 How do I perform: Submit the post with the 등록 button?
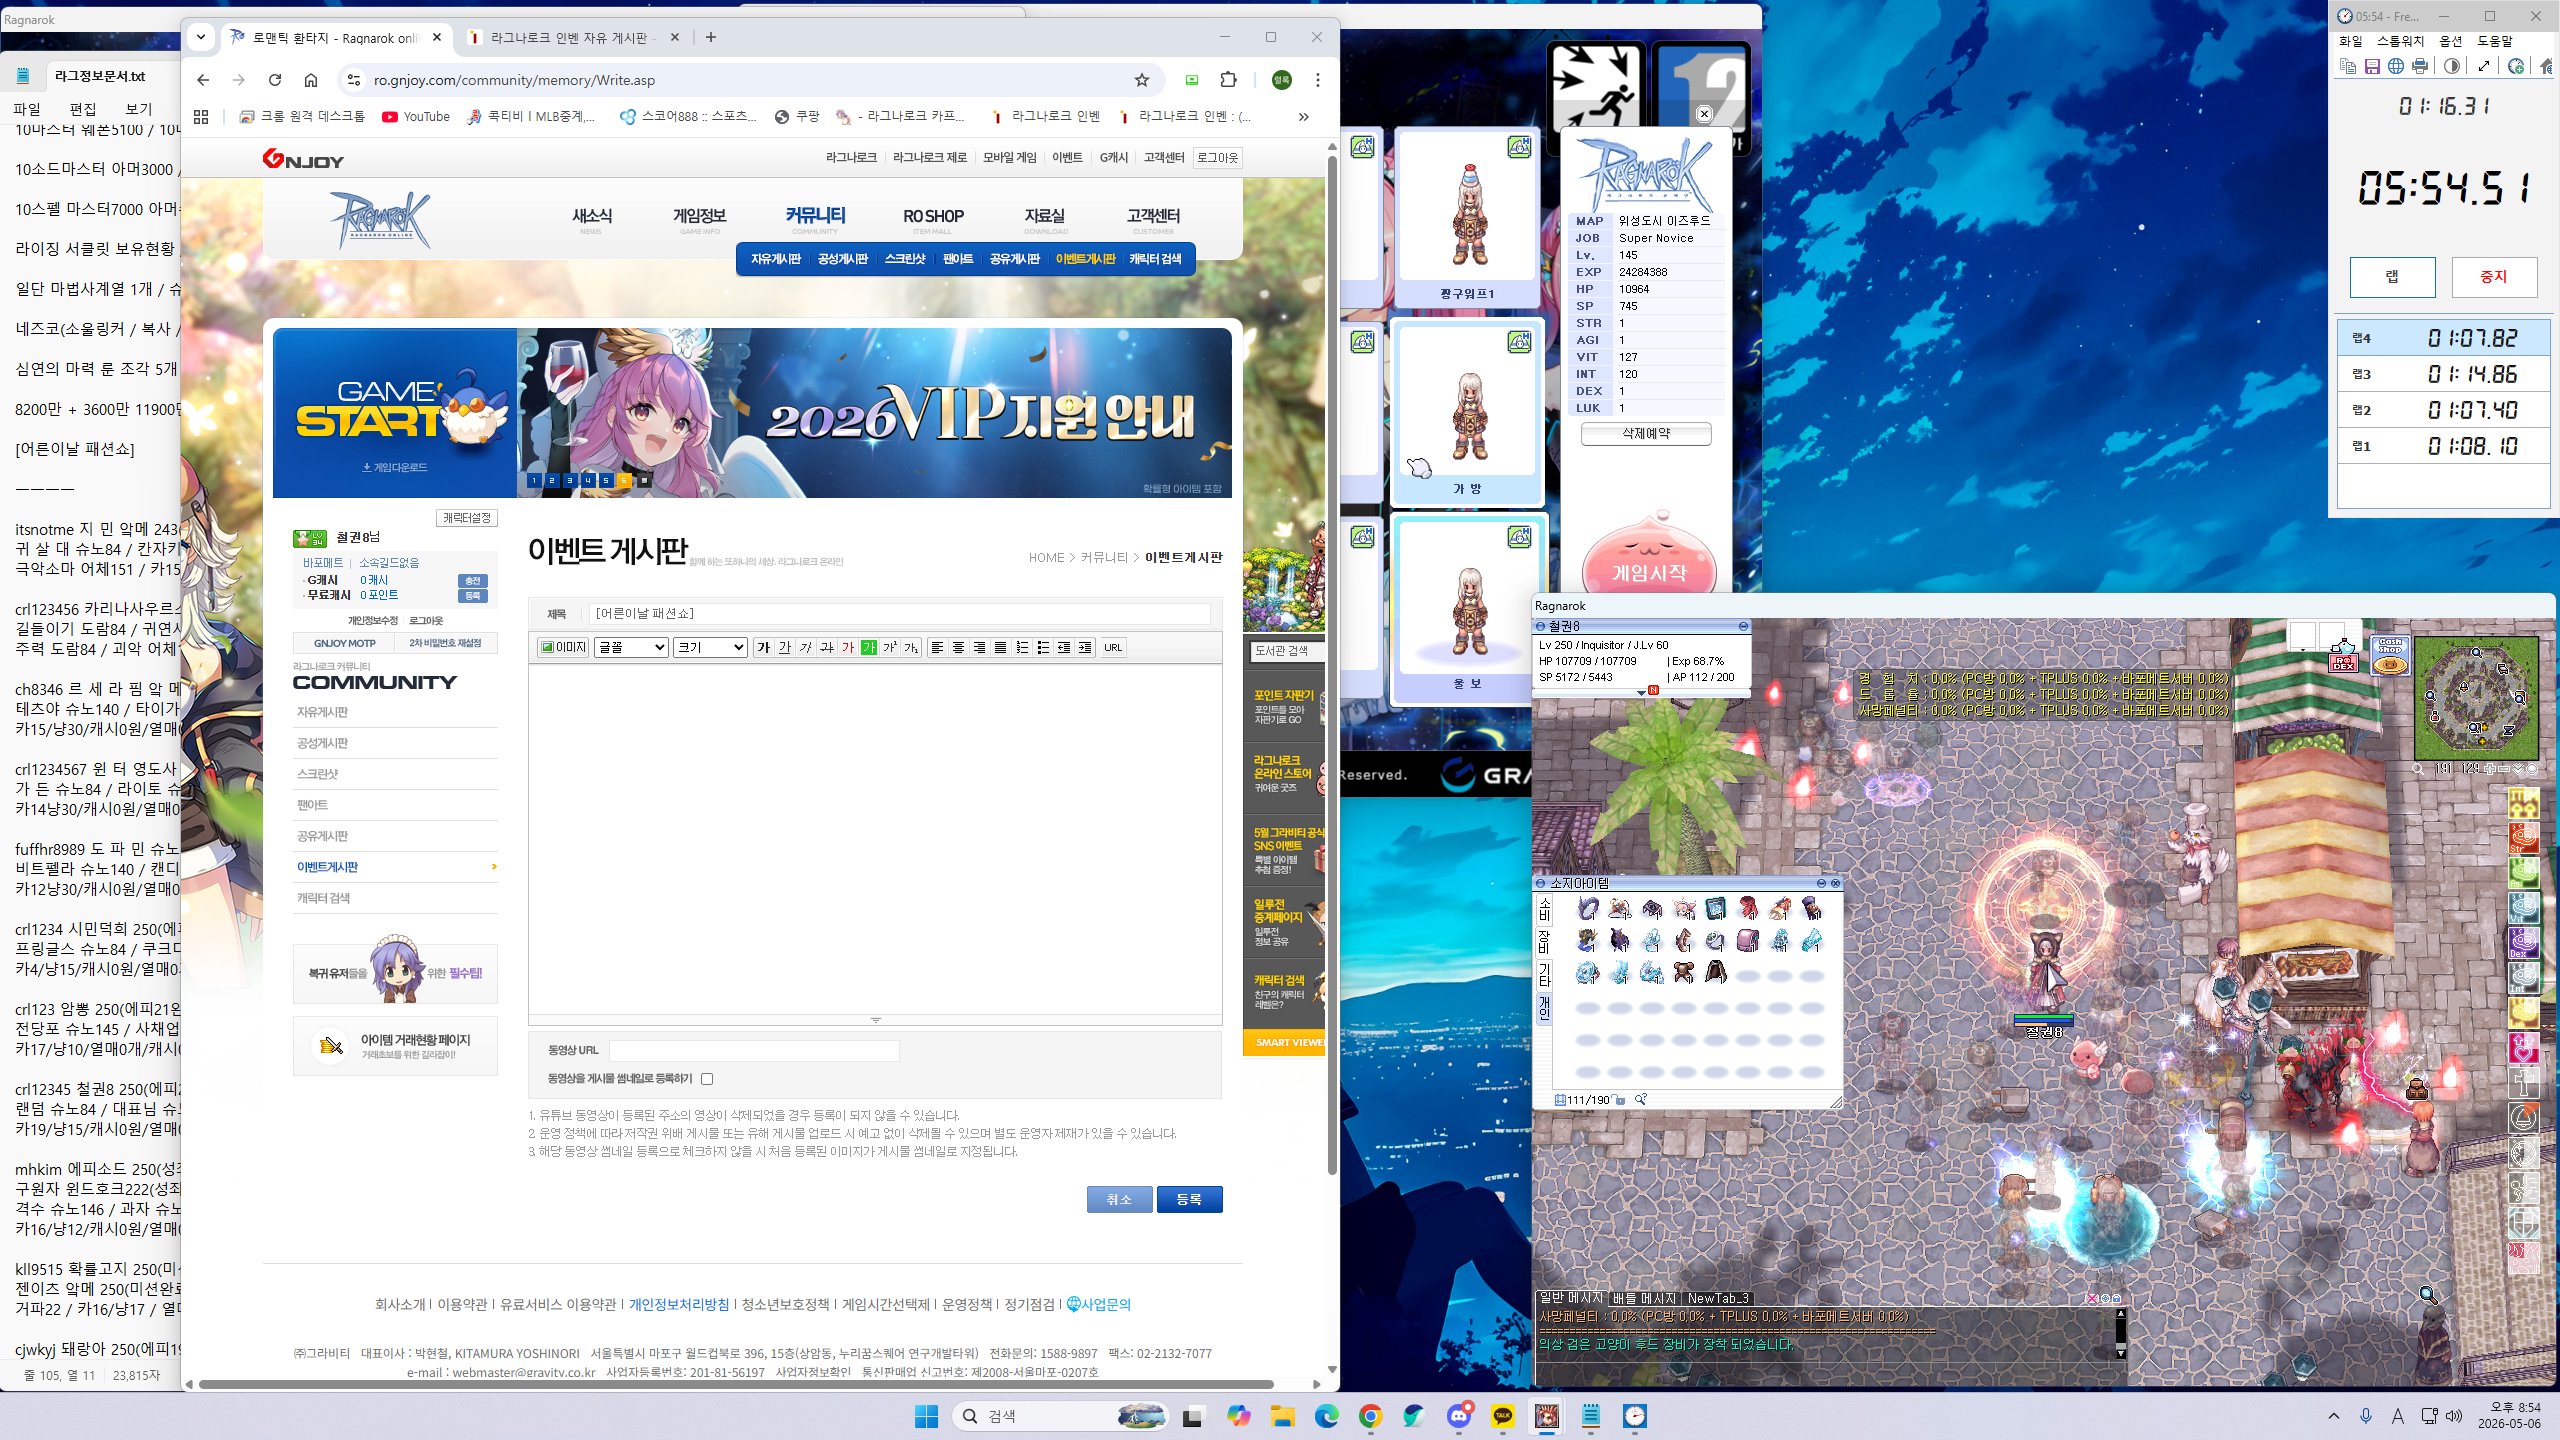tap(1189, 1199)
